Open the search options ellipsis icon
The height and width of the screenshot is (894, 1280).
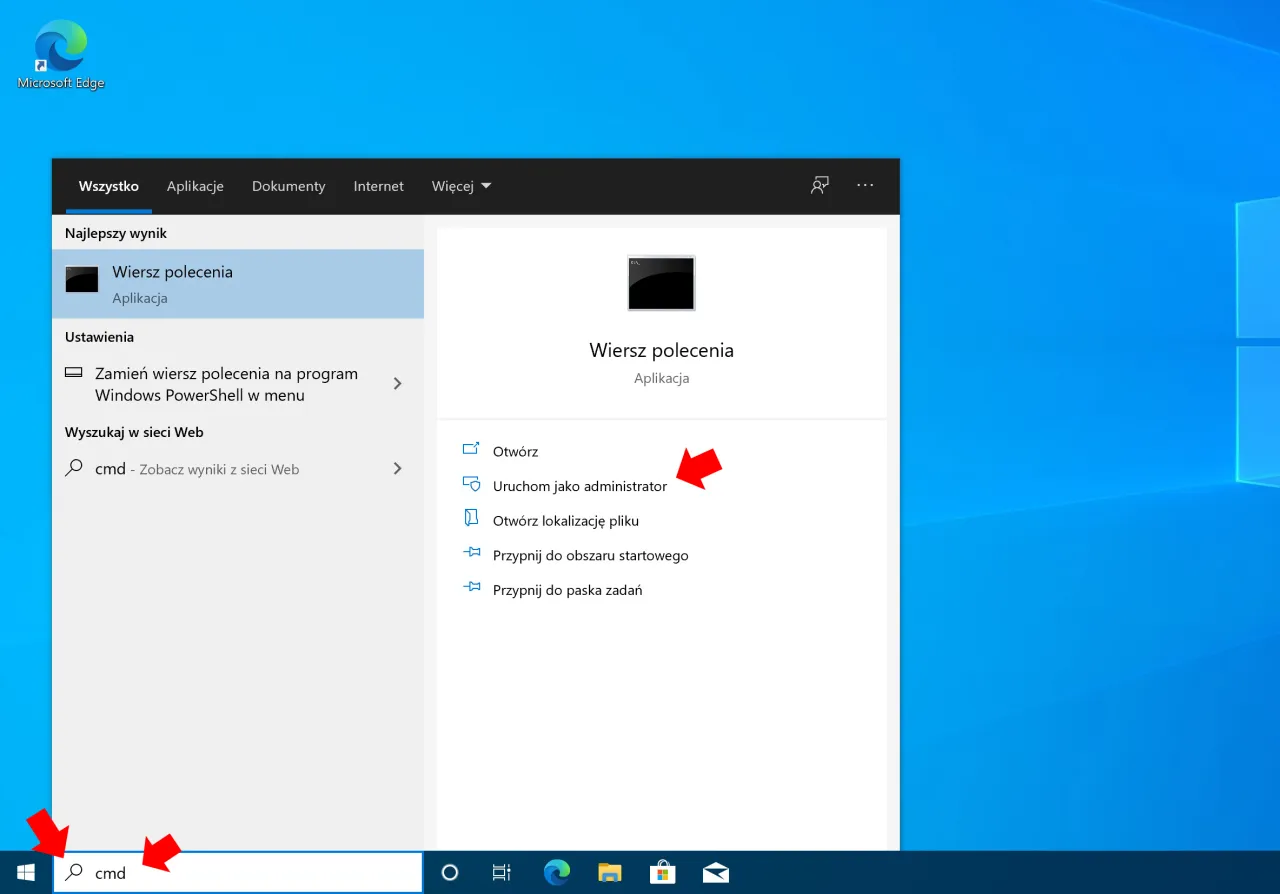tap(864, 186)
